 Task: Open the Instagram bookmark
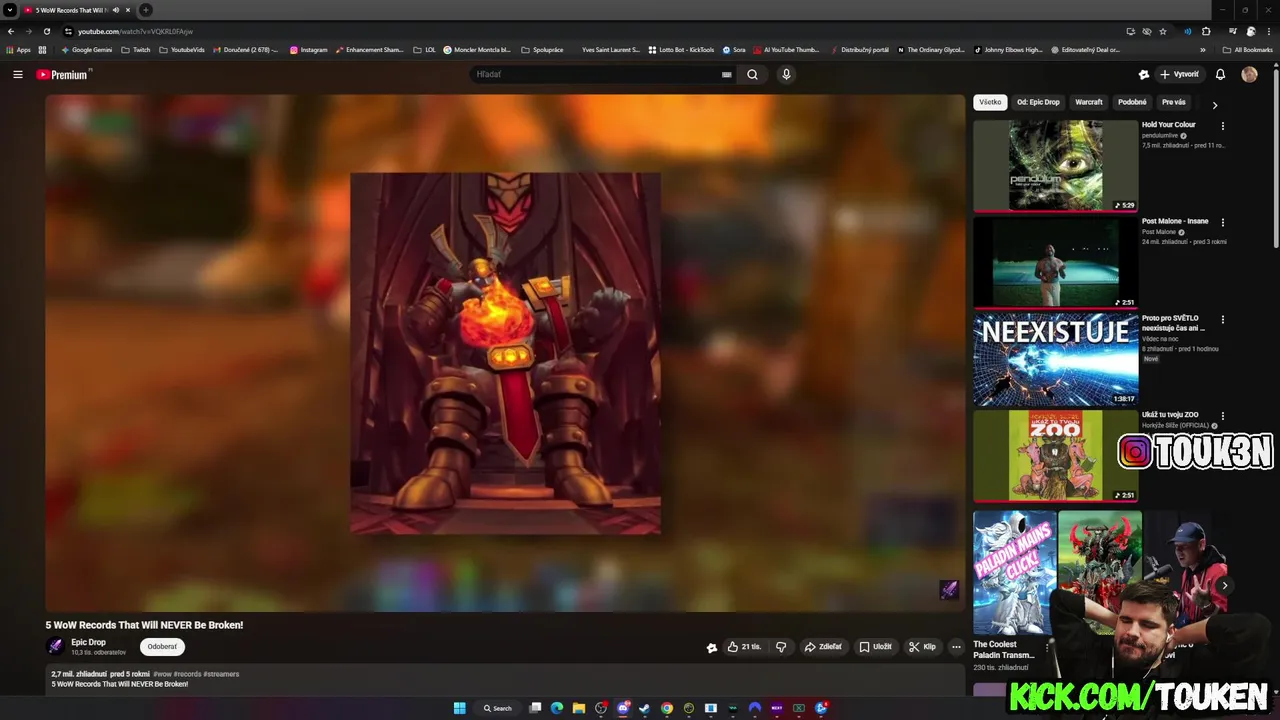[309, 49]
